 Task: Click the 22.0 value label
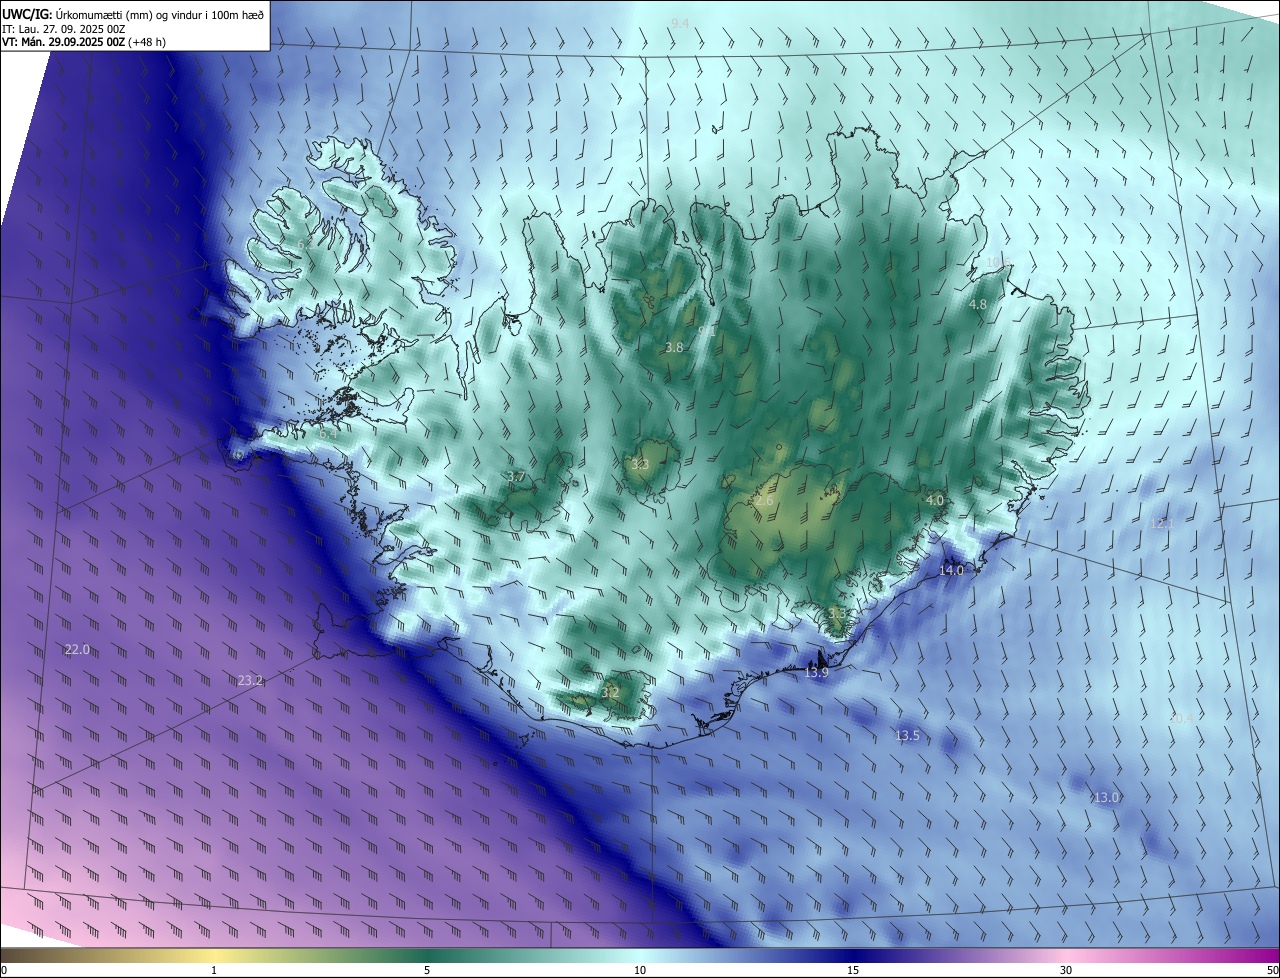[77, 649]
